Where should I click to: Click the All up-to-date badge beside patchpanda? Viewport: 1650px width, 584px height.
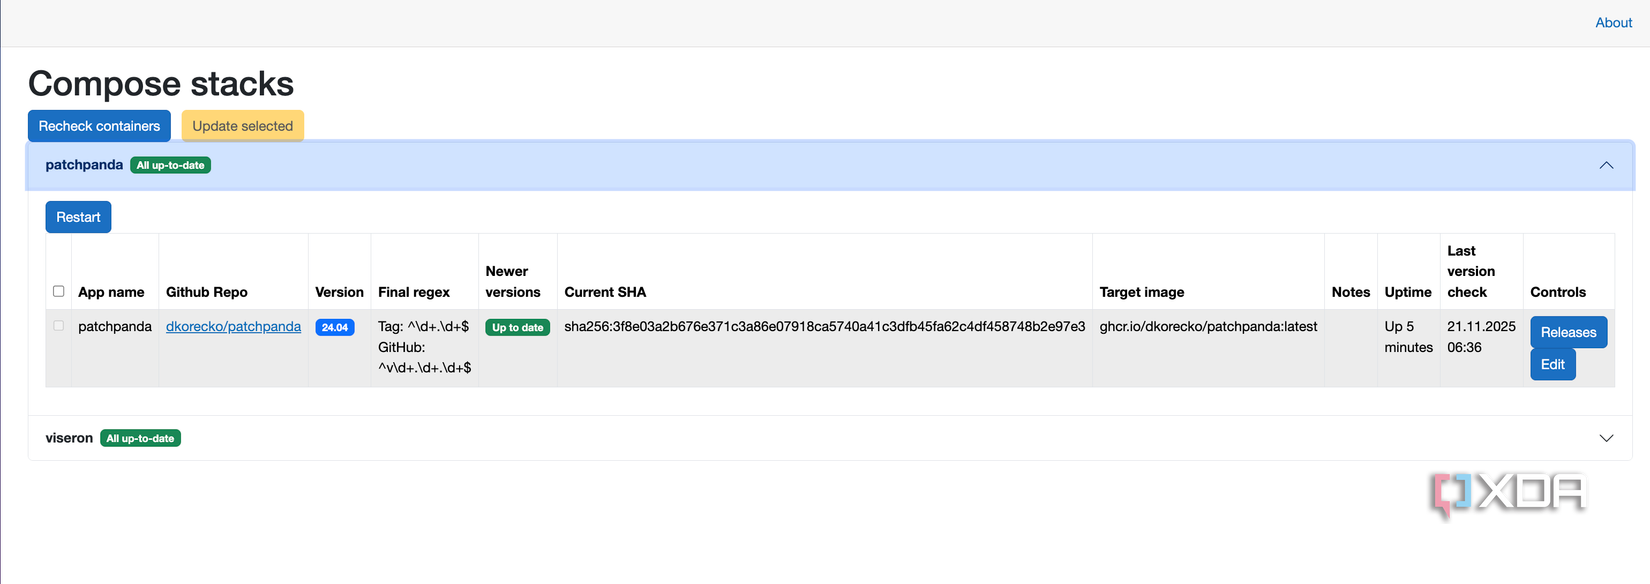pyautogui.click(x=170, y=165)
